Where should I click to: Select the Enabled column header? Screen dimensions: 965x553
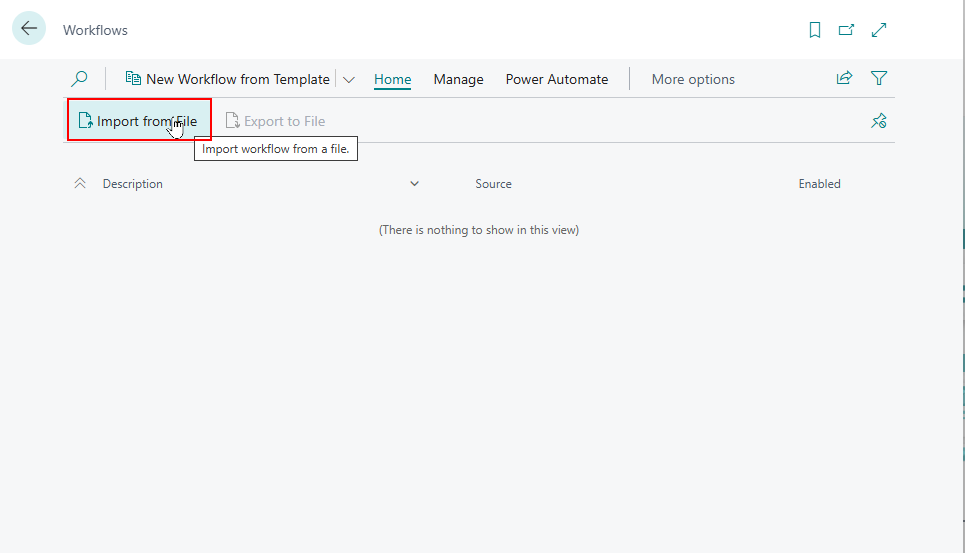[819, 184]
